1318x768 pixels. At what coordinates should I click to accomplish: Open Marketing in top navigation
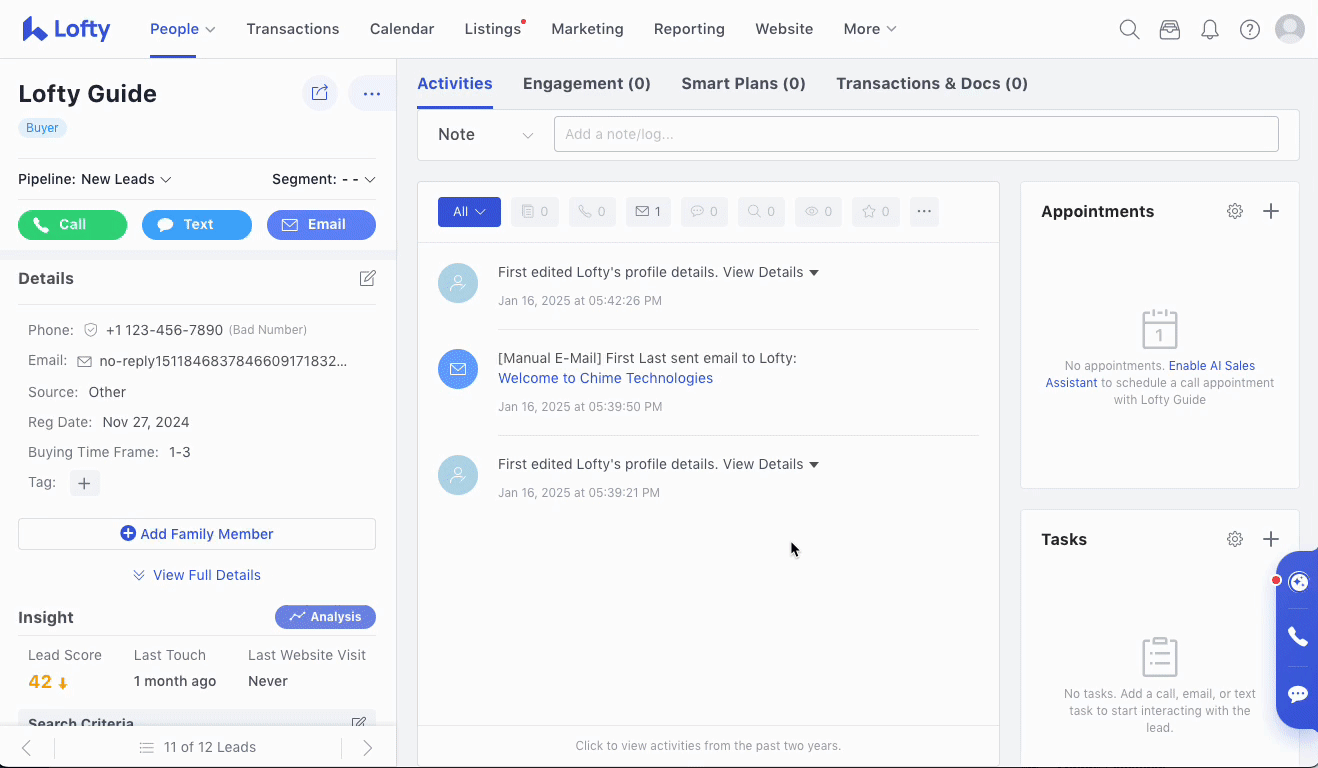coord(588,29)
